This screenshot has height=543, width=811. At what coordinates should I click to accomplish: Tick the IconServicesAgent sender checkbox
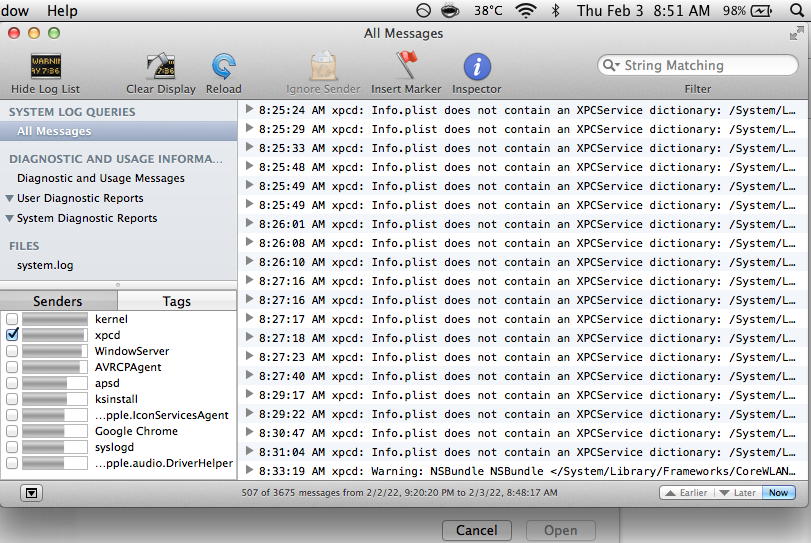coord(12,415)
